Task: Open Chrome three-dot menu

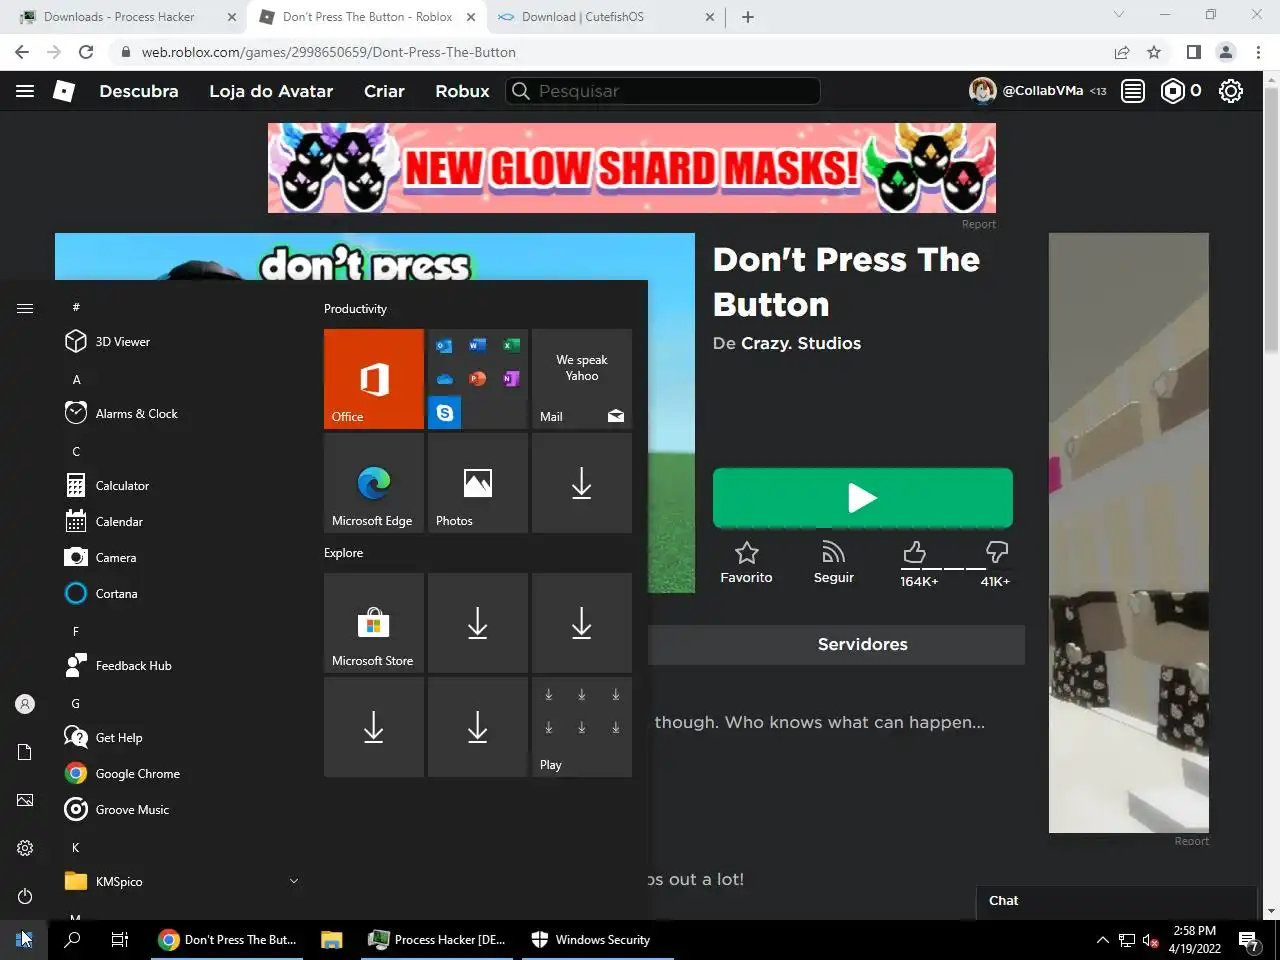Action: click(x=1259, y=52)
